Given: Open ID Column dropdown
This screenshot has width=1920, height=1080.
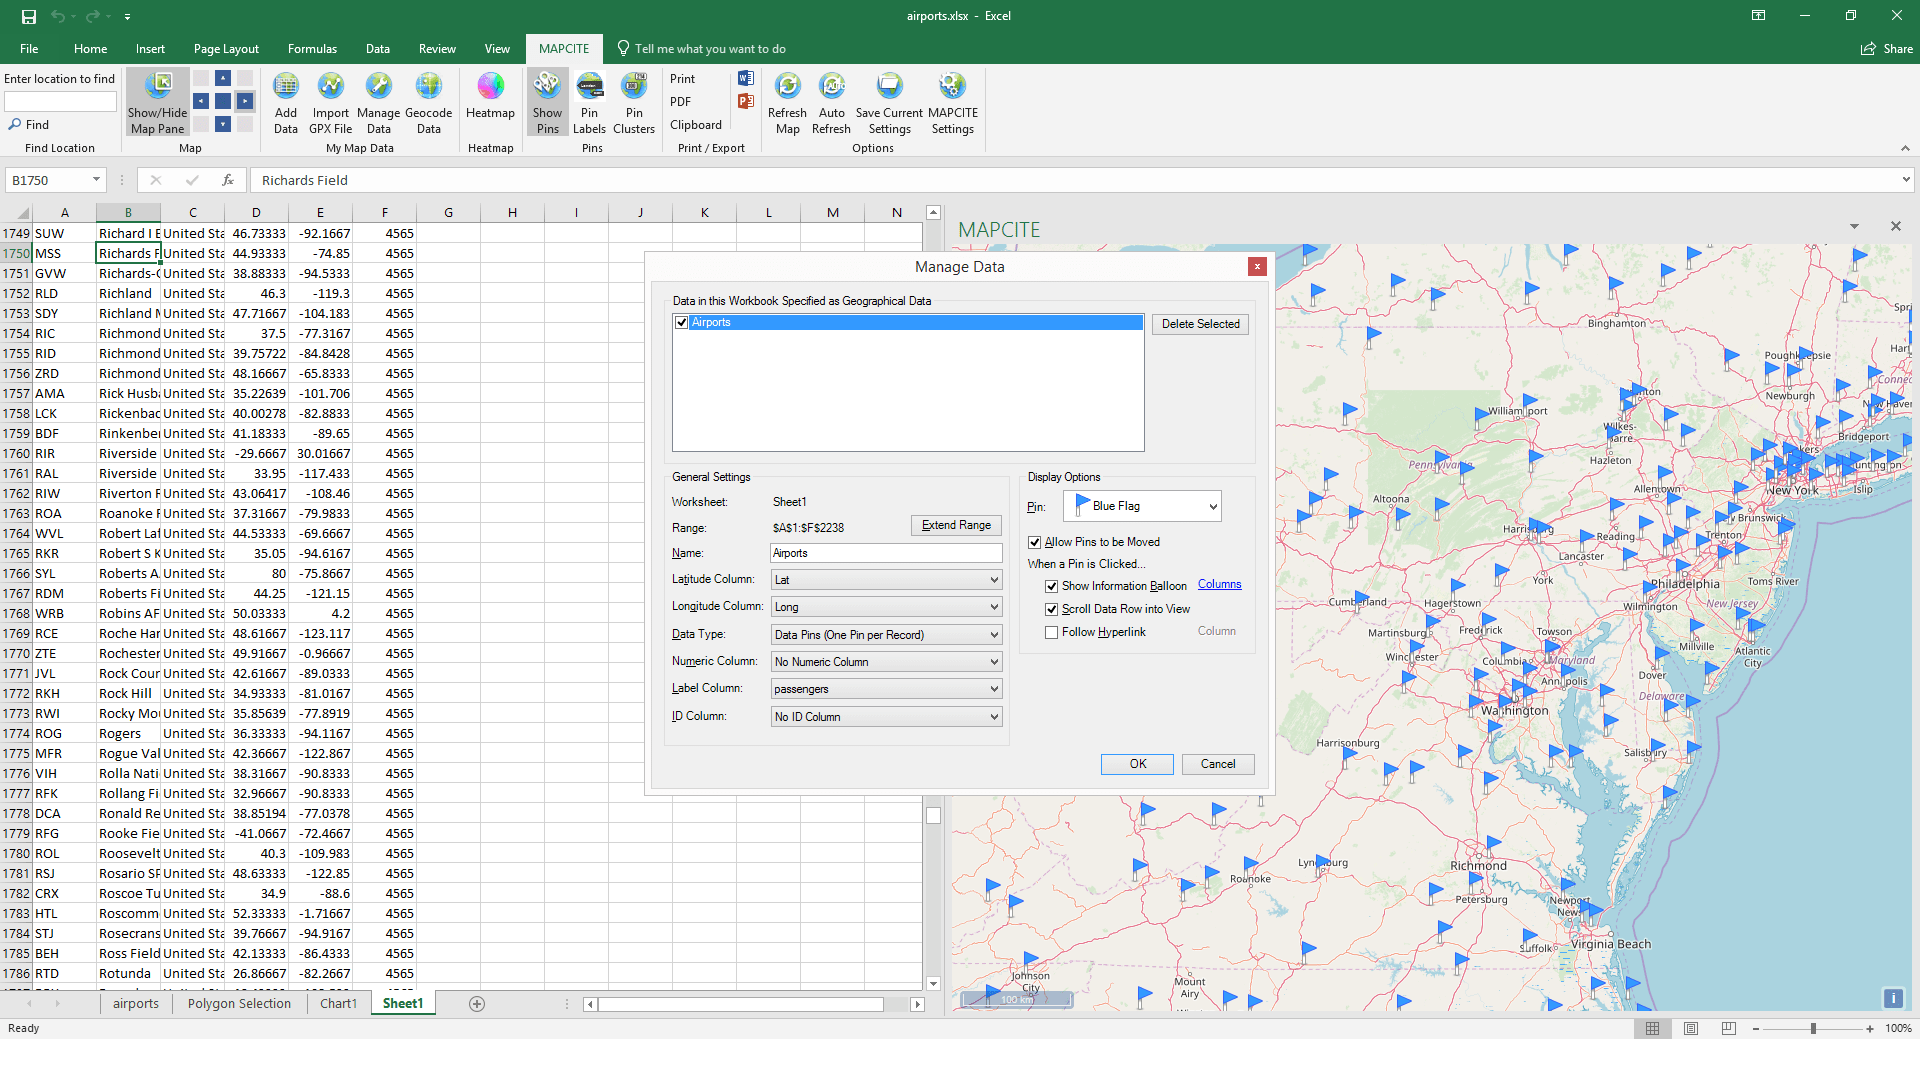Looking at the screenshot, I should 887,717.
